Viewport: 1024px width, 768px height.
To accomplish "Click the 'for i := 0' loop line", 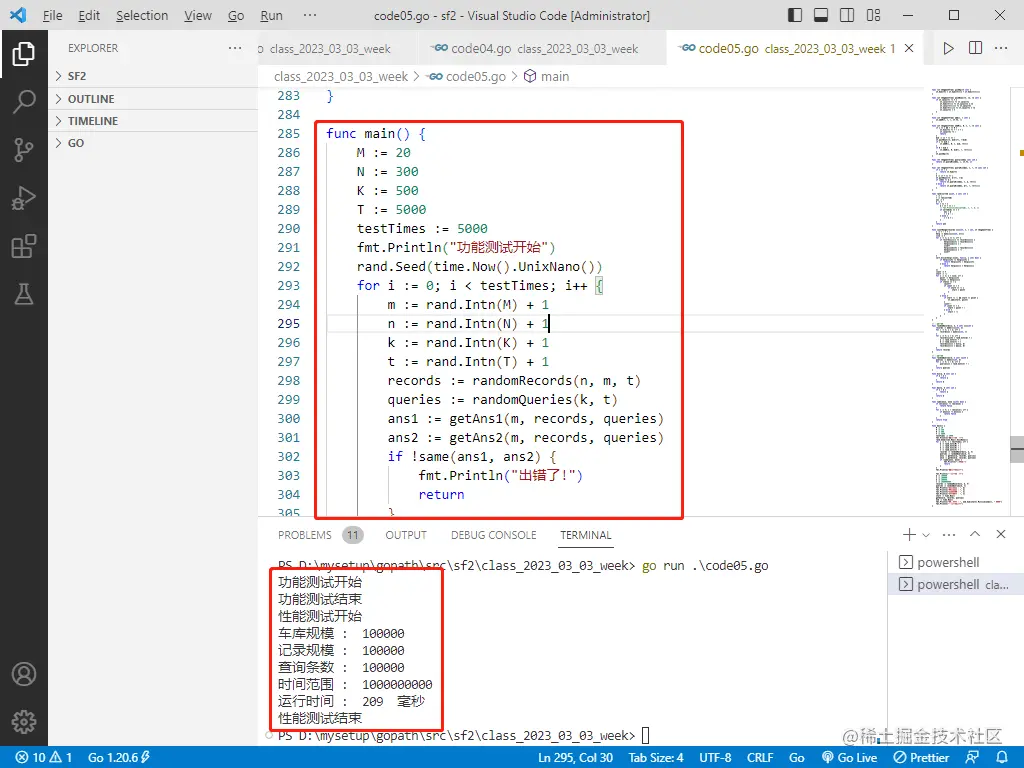I will [480, 285].
